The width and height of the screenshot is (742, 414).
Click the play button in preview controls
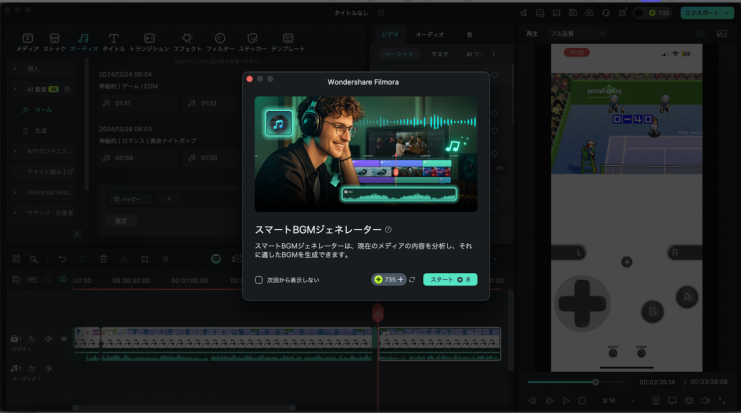pos(565,400)
